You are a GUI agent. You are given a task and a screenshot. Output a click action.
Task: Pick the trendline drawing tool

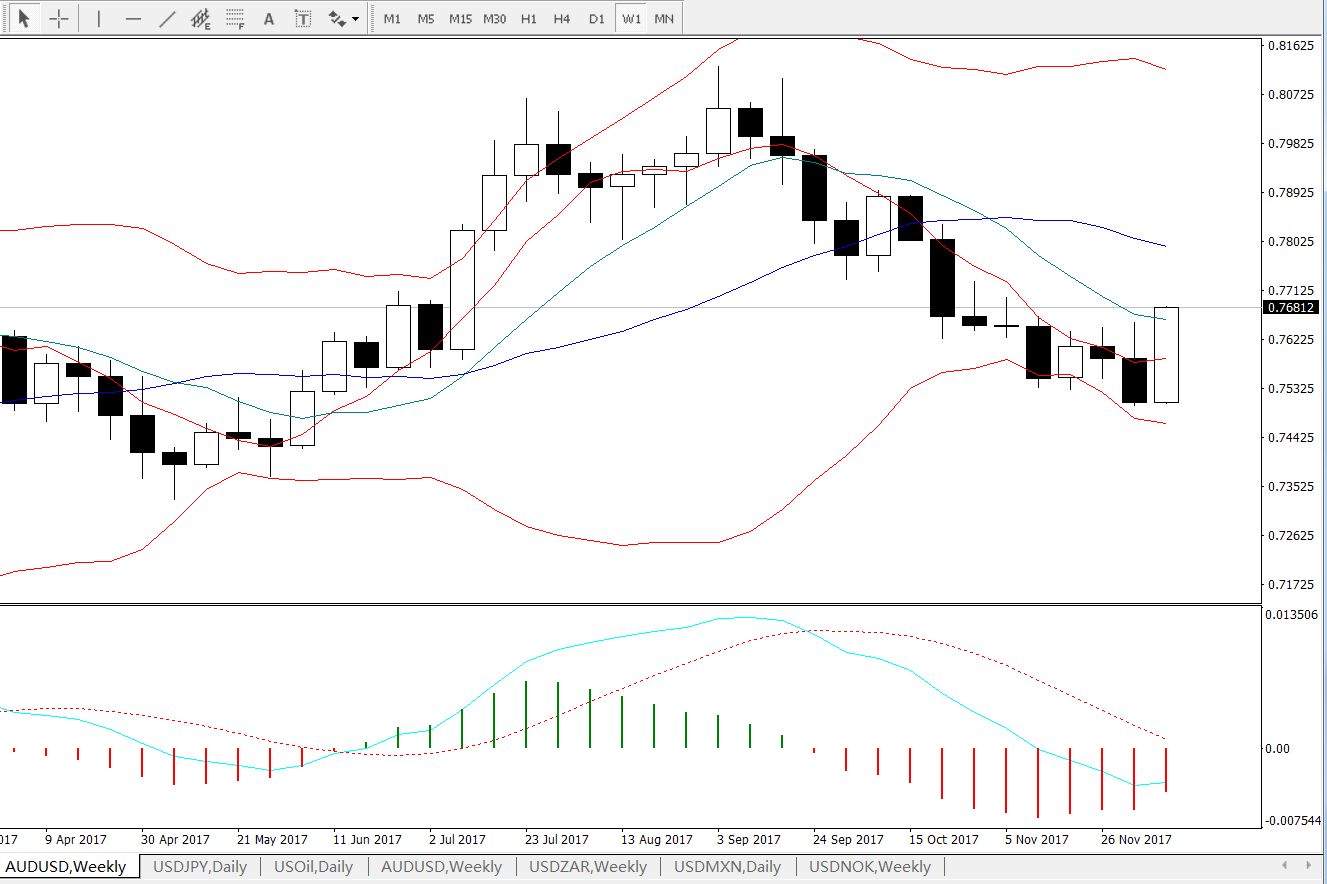tap(167, 18)
